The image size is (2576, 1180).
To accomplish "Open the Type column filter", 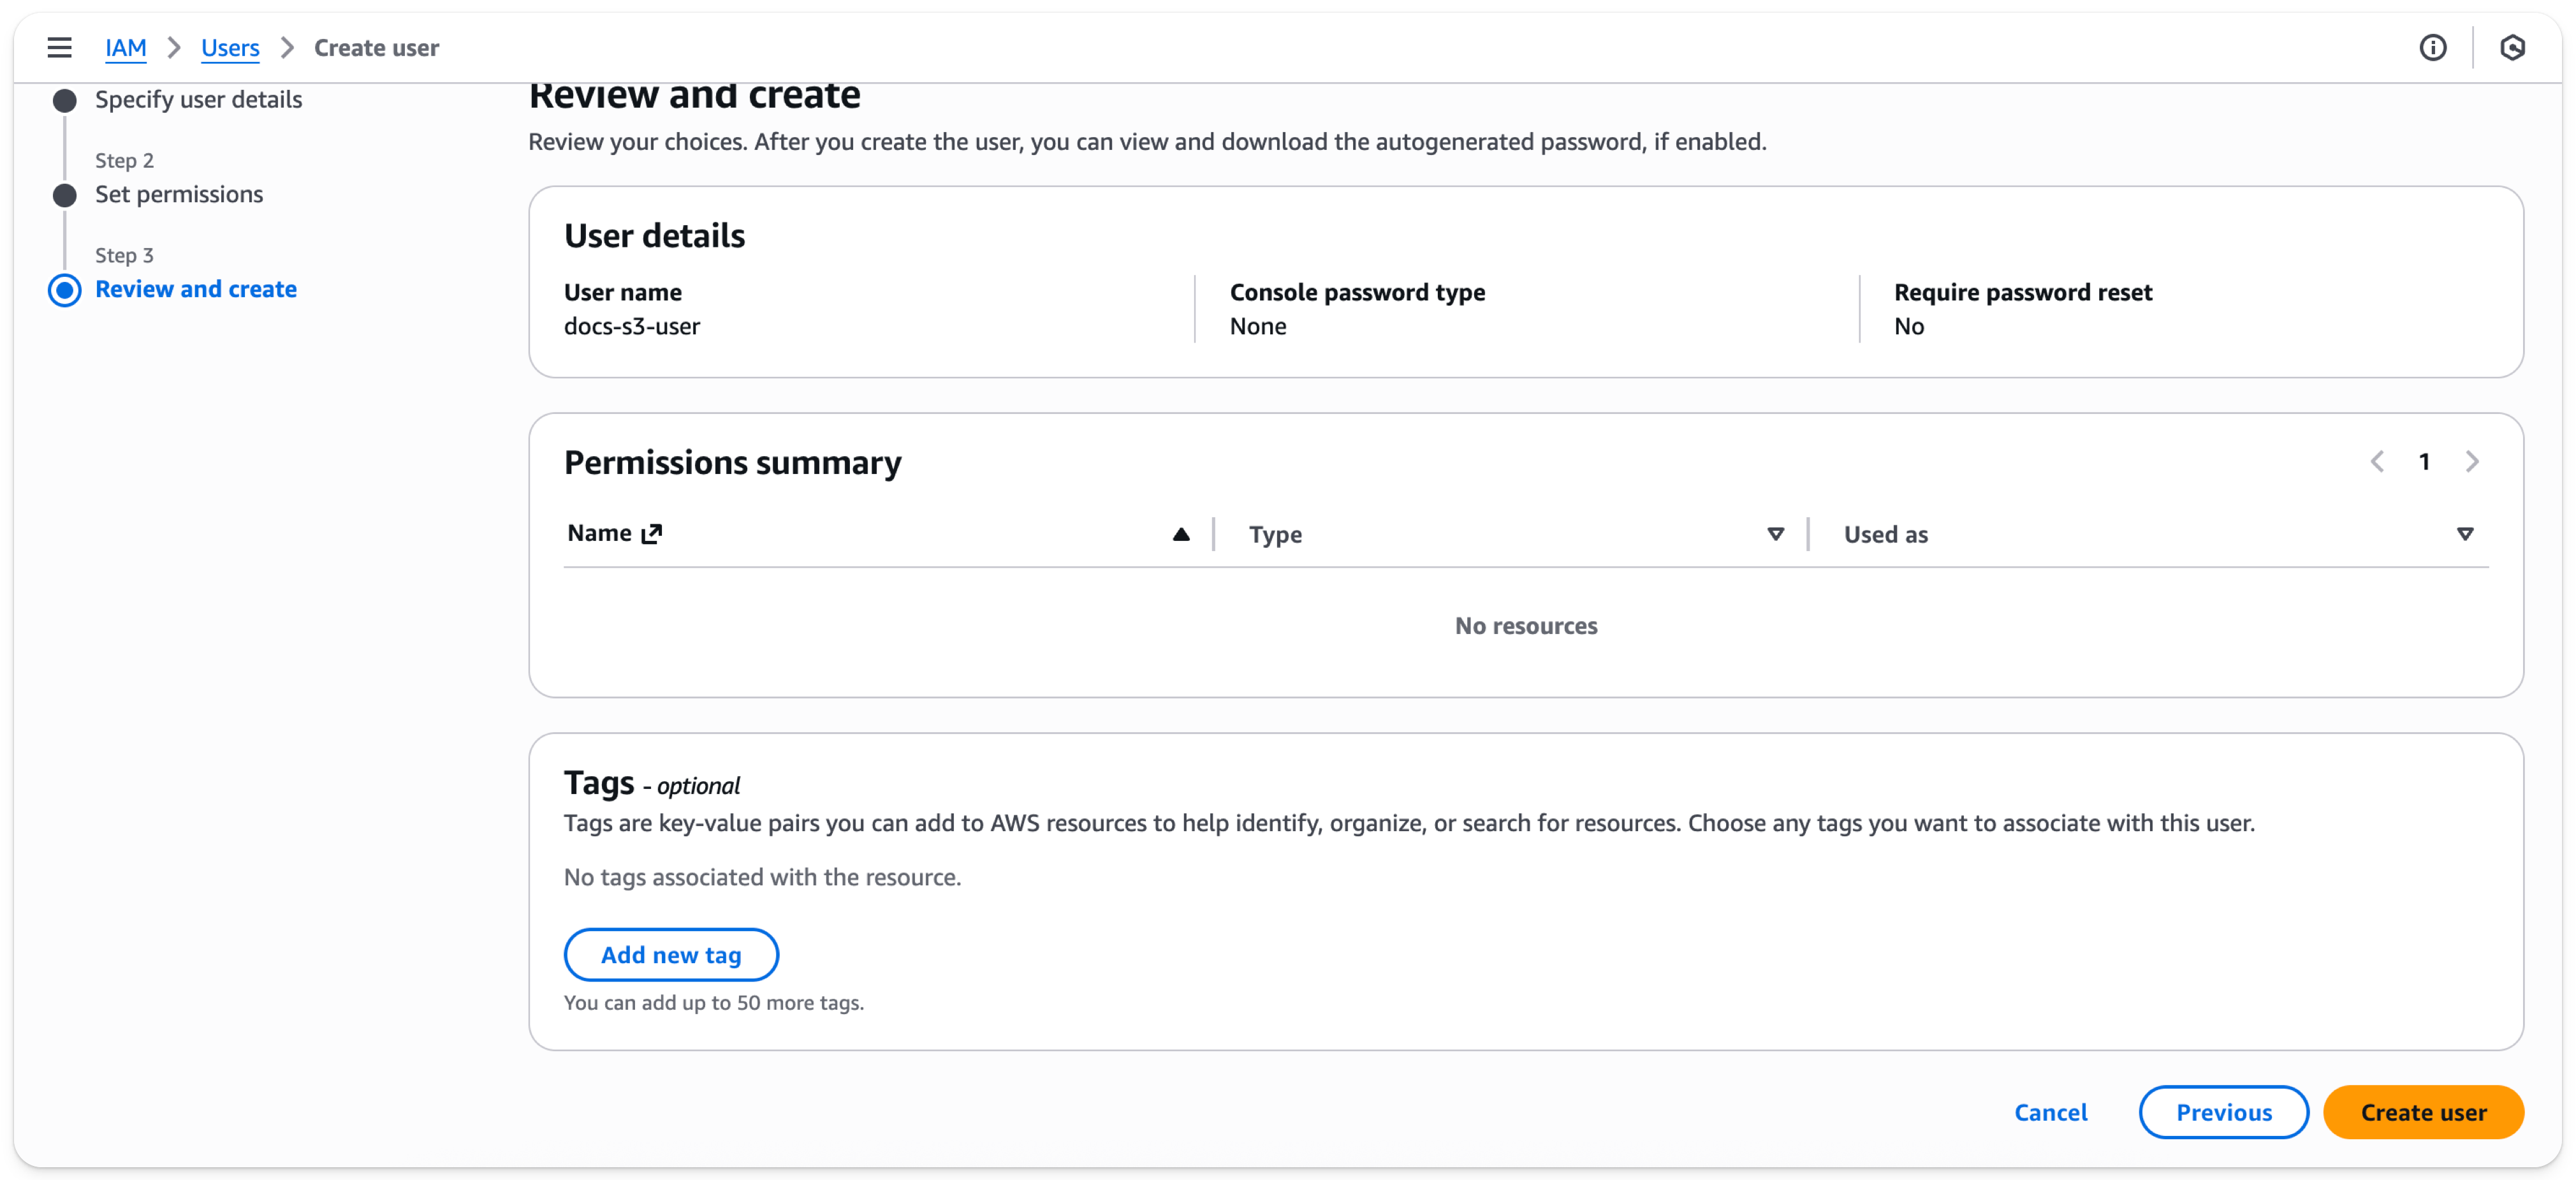I will coord(1776,534).
